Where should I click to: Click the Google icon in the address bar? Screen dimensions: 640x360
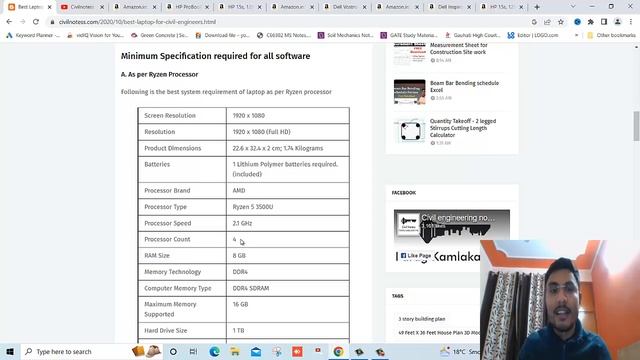tap(534, 22)
